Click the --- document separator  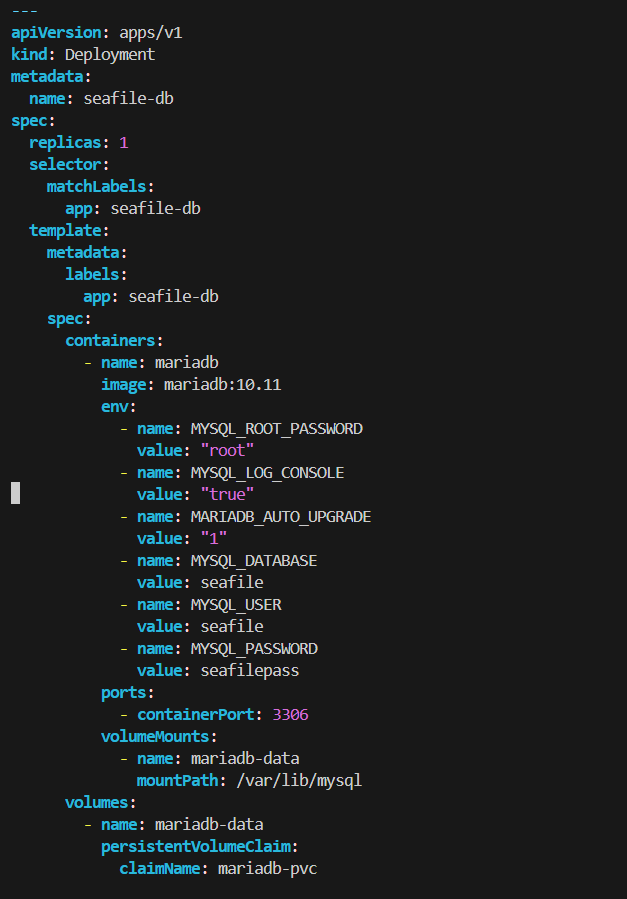[x=25, y=11]
